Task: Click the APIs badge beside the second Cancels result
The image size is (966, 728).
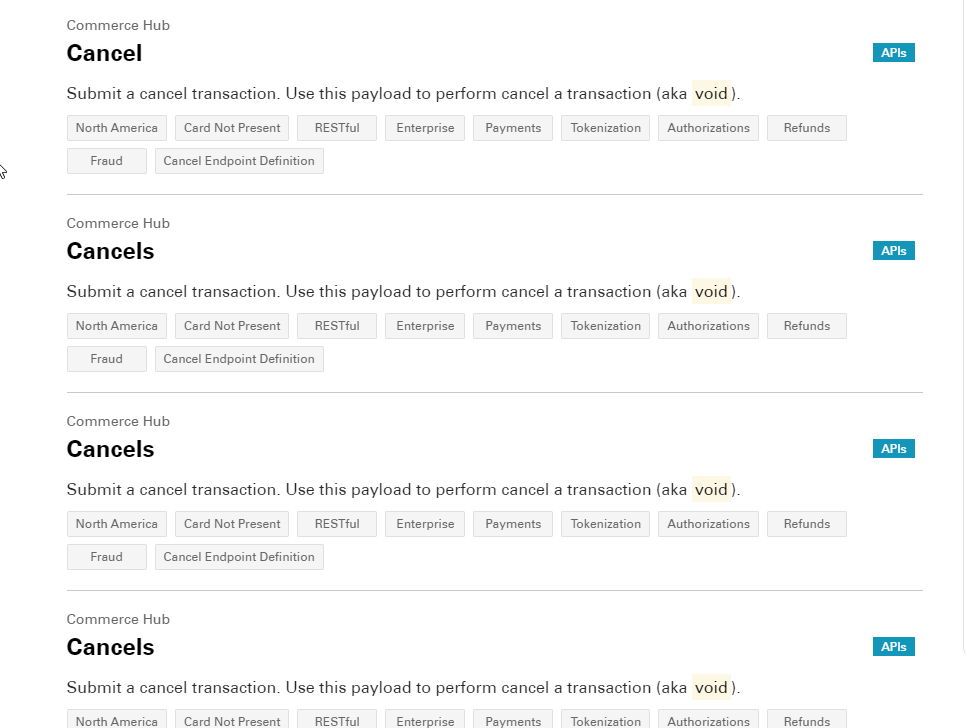Action: coord(893,250)
